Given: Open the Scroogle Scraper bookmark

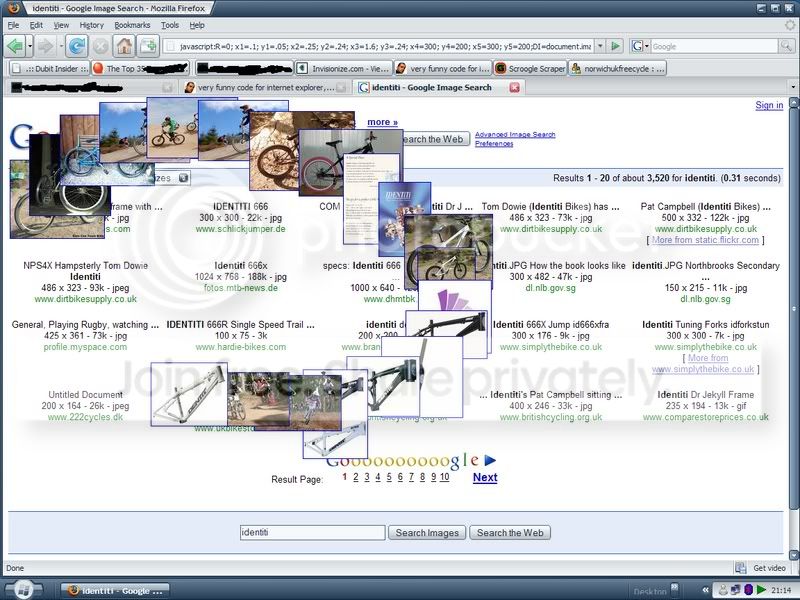Looking at the screenshot, I should tap(530, 68).
